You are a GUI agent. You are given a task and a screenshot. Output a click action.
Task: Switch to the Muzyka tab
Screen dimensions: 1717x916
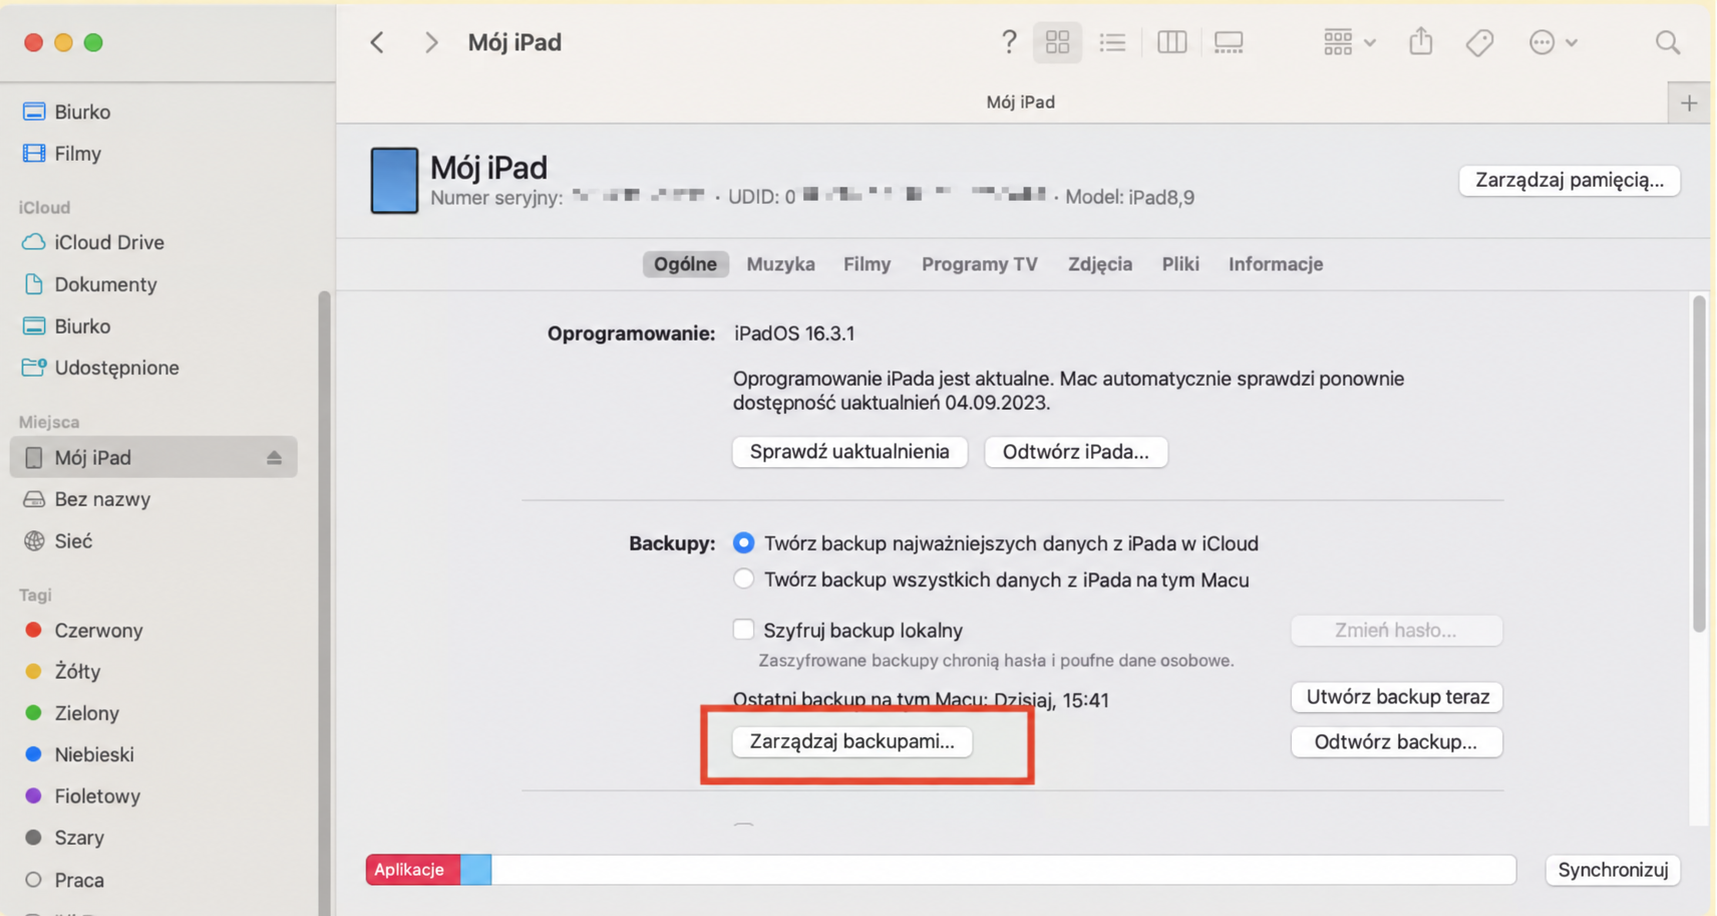(780, 264)
